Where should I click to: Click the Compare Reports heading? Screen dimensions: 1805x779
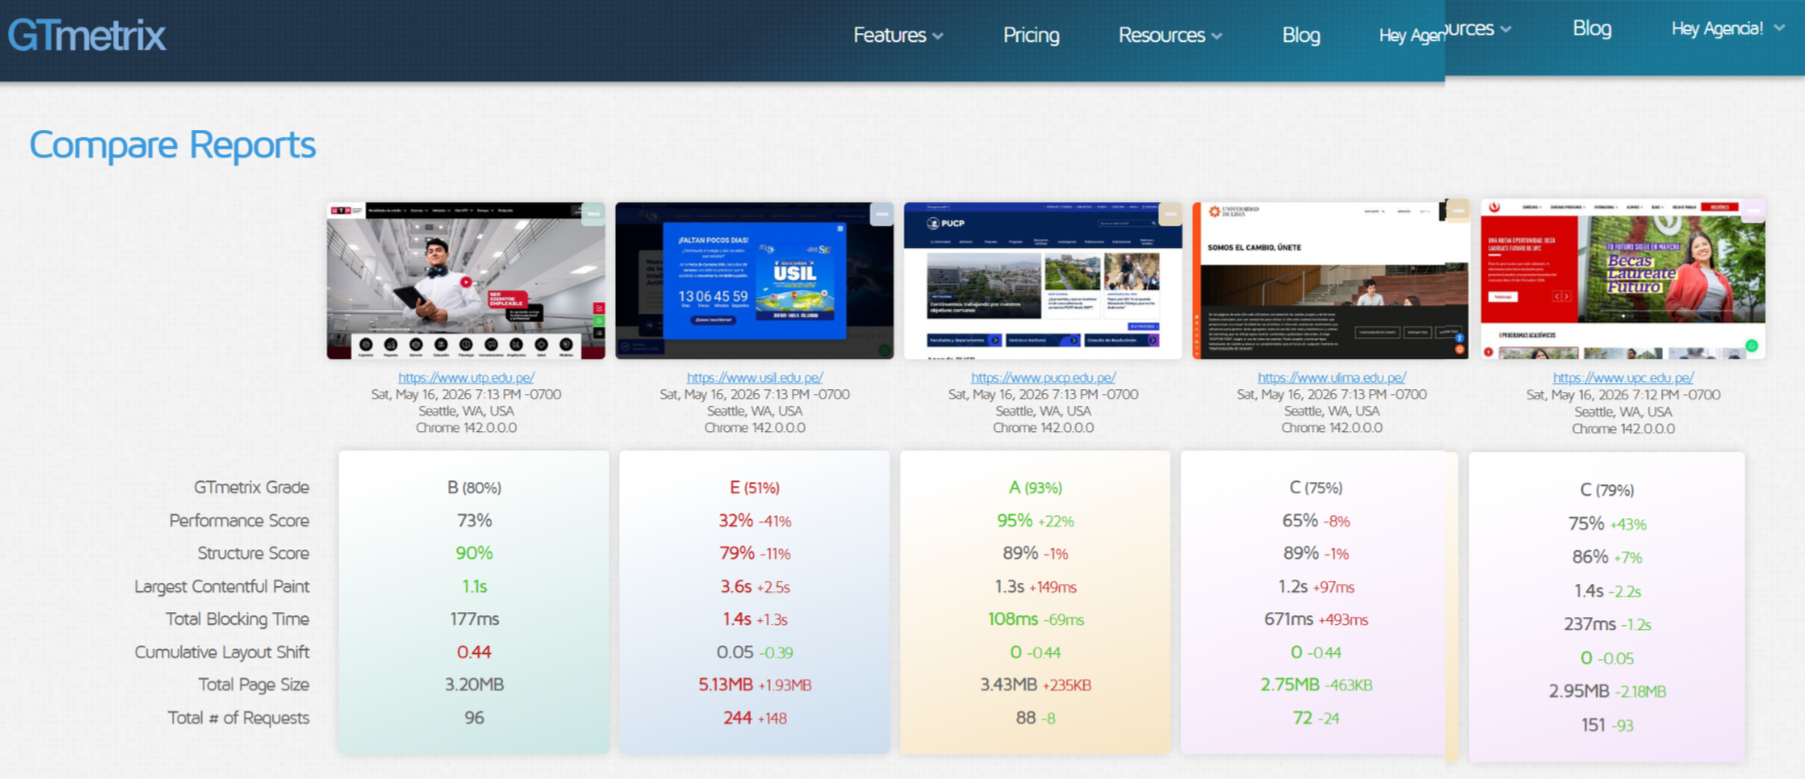tap(172, 145)
